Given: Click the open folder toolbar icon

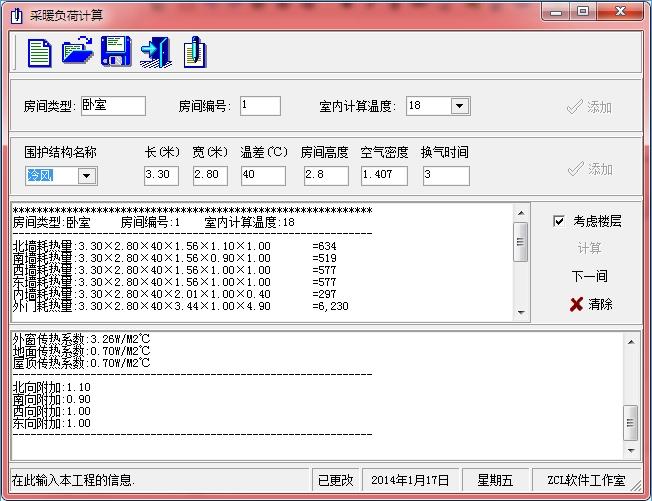Looking at the screenshot, I should click(x=77, y=51).
